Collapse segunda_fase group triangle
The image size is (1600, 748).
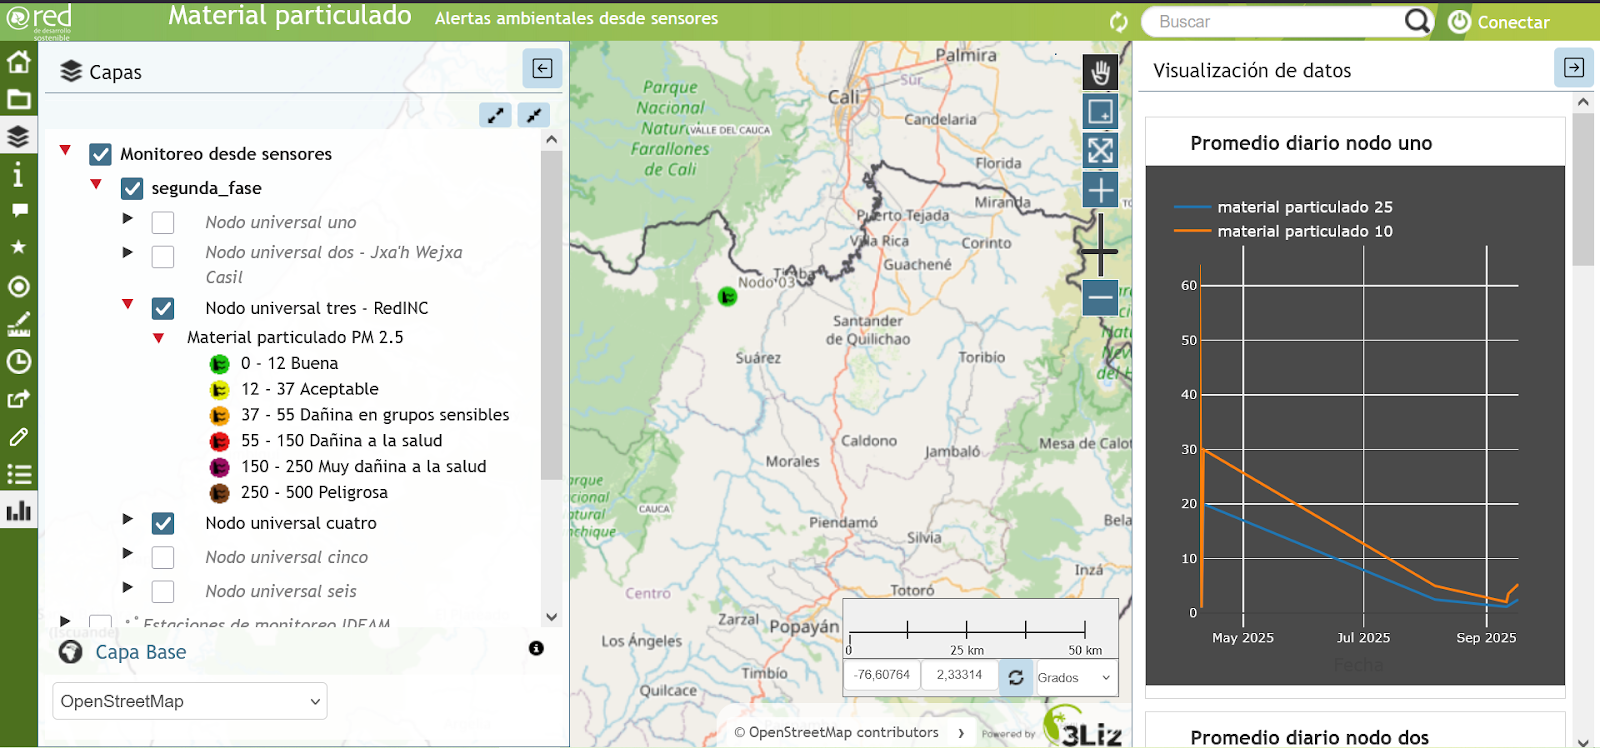pos(96,184)
